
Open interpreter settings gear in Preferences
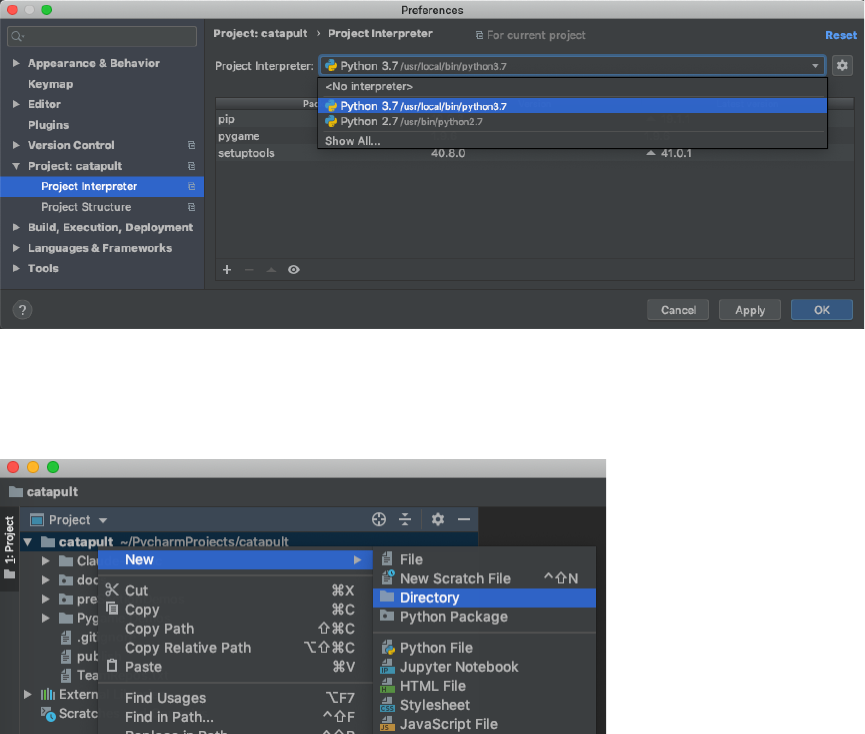842,66
